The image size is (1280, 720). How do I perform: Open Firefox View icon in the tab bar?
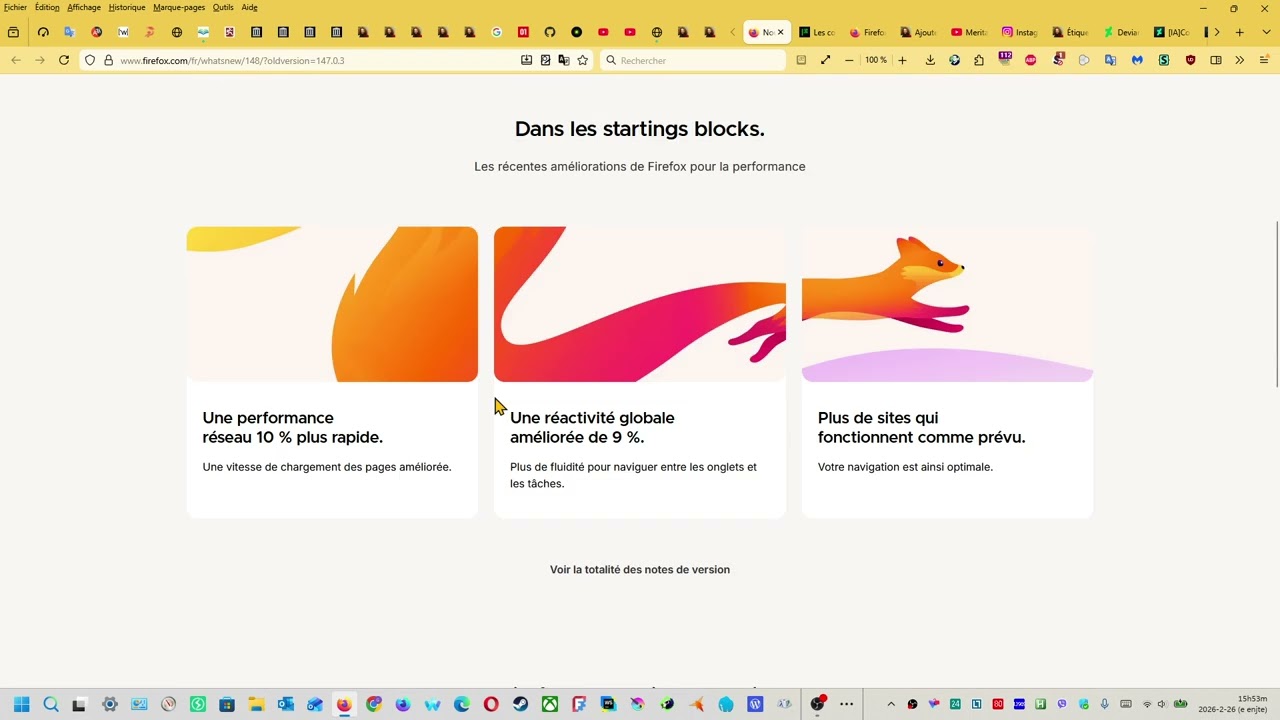[13, 32]
